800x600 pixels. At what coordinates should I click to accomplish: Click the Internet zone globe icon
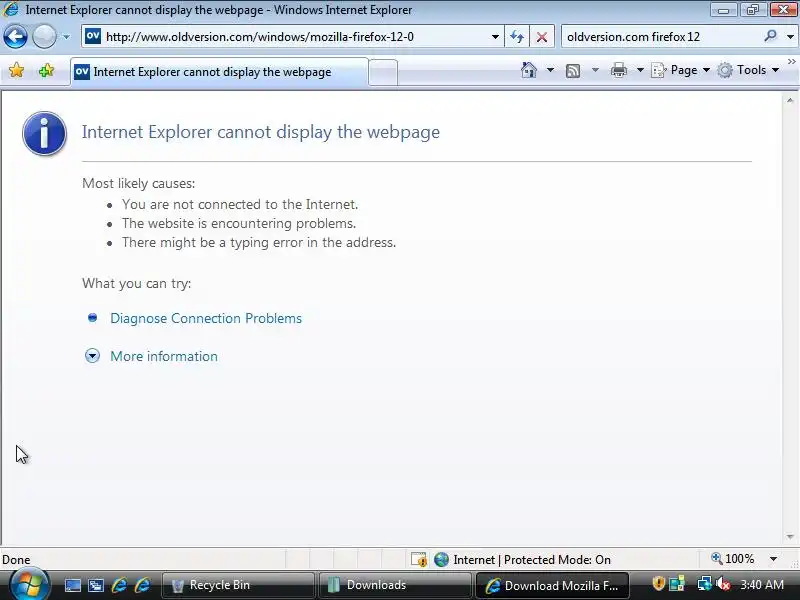(x=441, y=560)
